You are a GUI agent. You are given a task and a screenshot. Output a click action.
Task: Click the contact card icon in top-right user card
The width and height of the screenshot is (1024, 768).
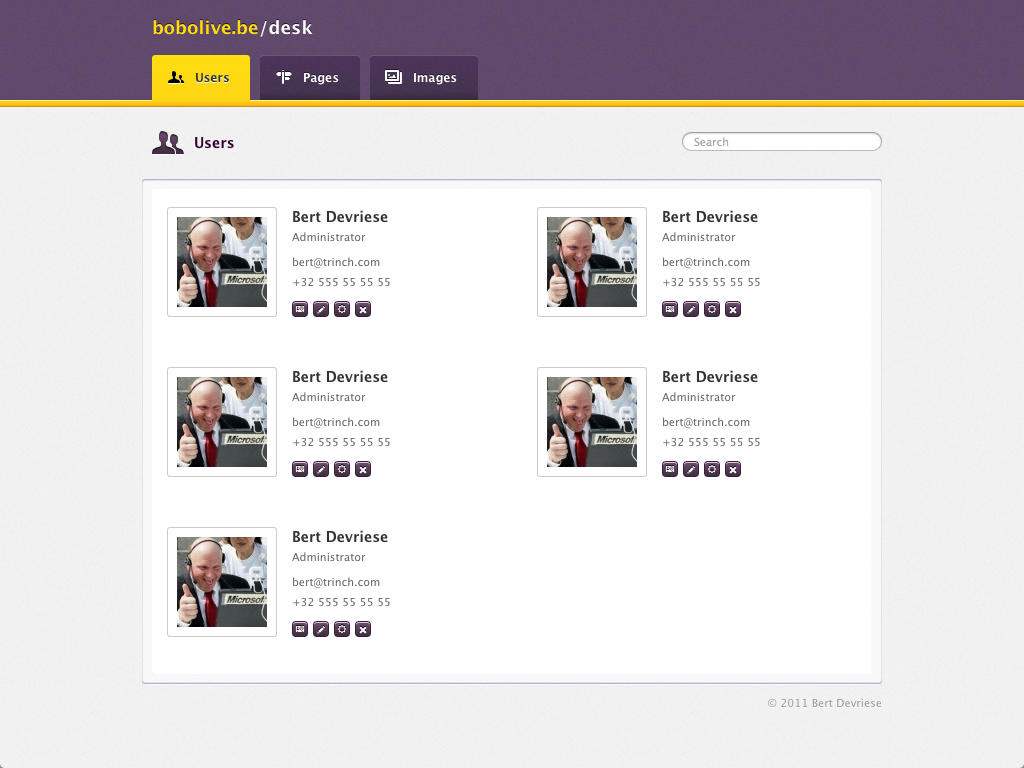(670, 309)
